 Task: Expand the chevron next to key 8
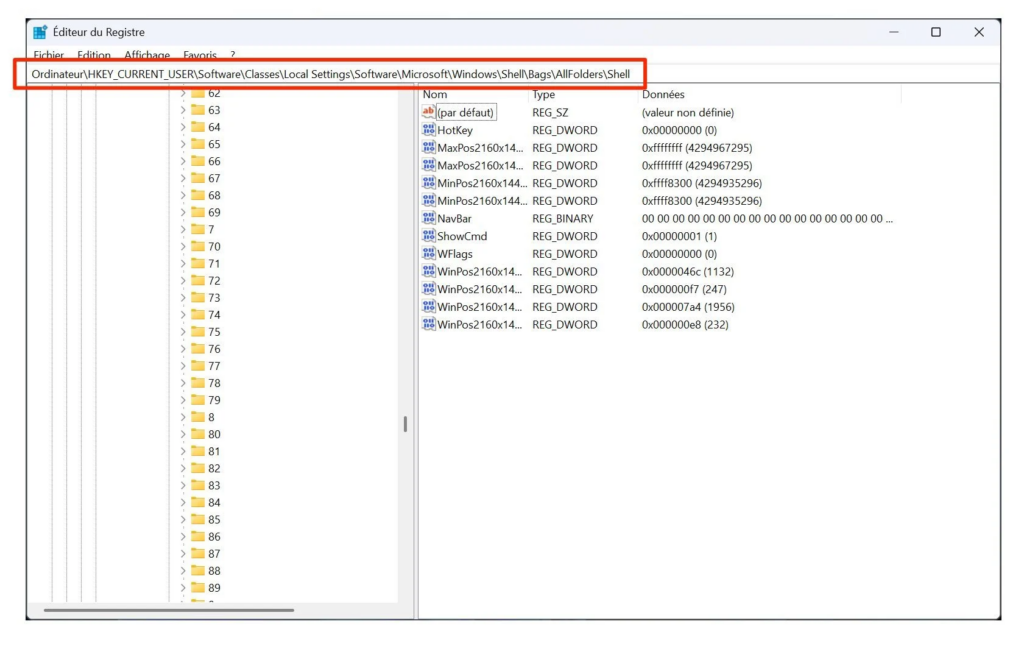(183, 417)
